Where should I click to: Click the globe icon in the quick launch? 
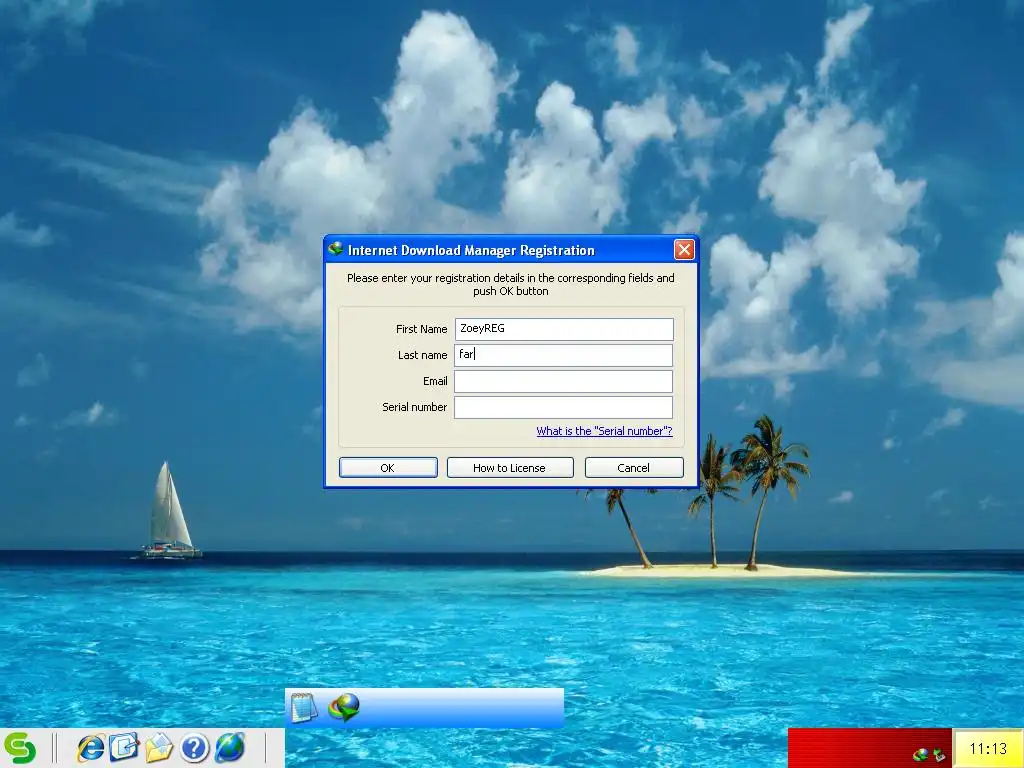coord(230,748)
